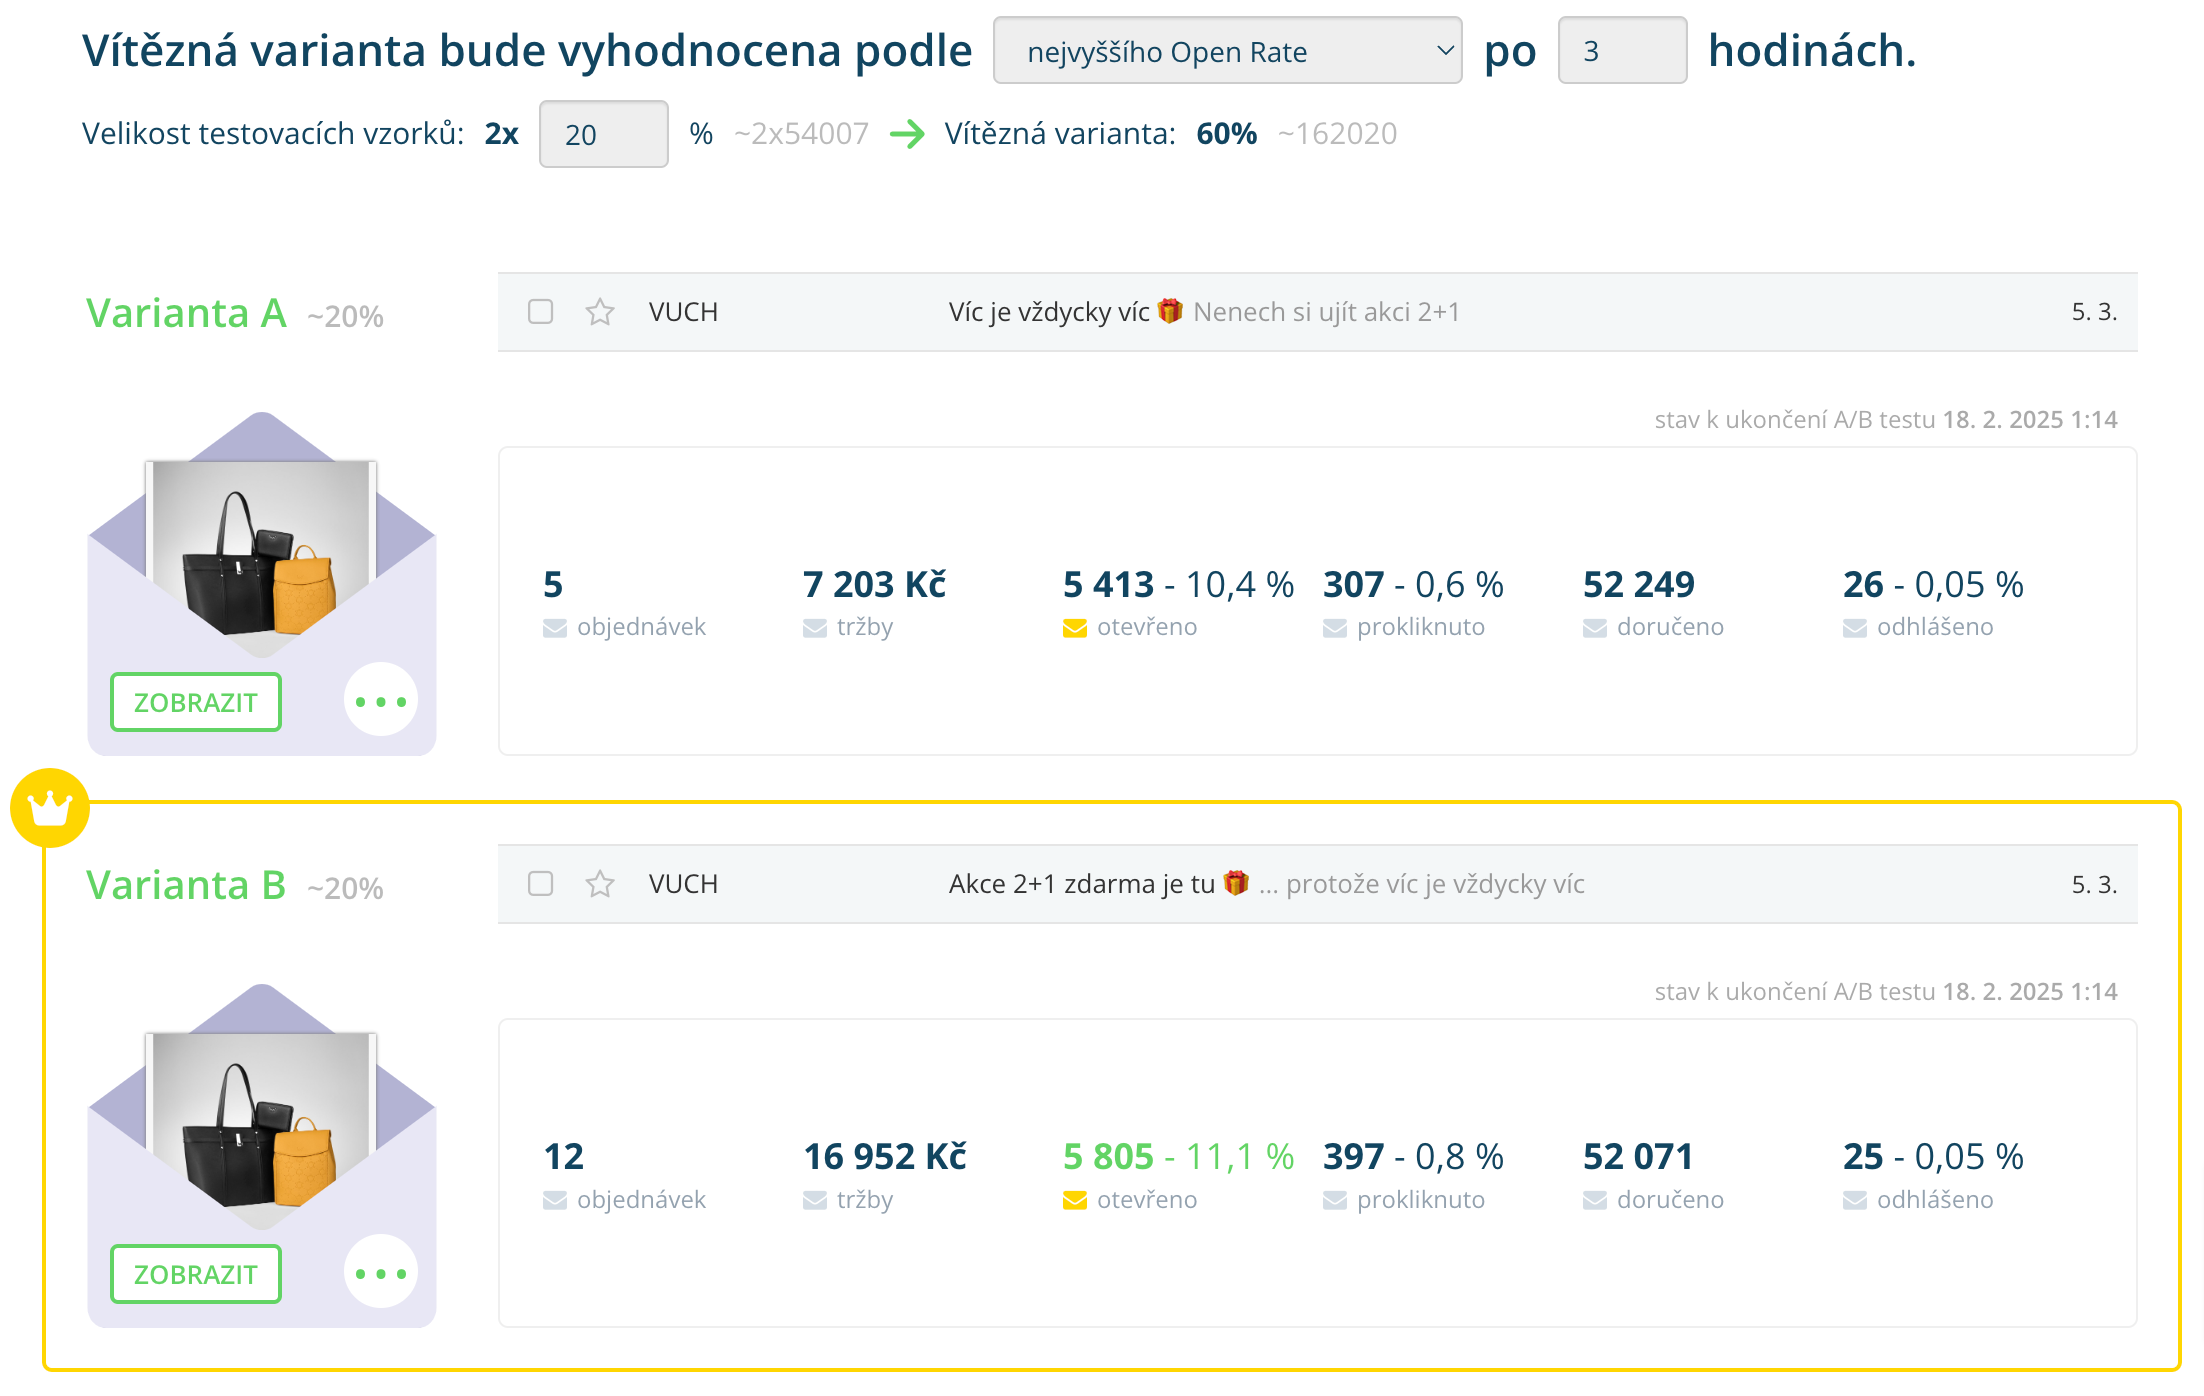Image resolution: width=2204 pixels, height=1396 pixels.
Task: Tick the checkbox for Varianta A email
Action: [541, 312]
